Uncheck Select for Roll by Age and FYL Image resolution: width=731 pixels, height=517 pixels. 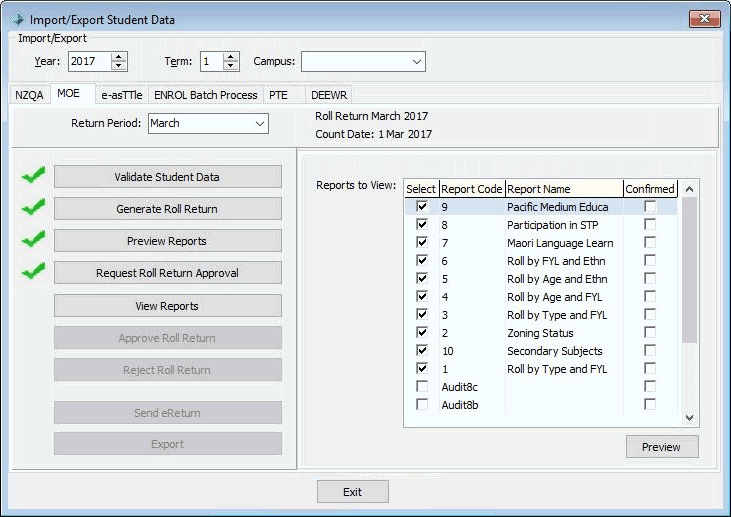point(422,296)
